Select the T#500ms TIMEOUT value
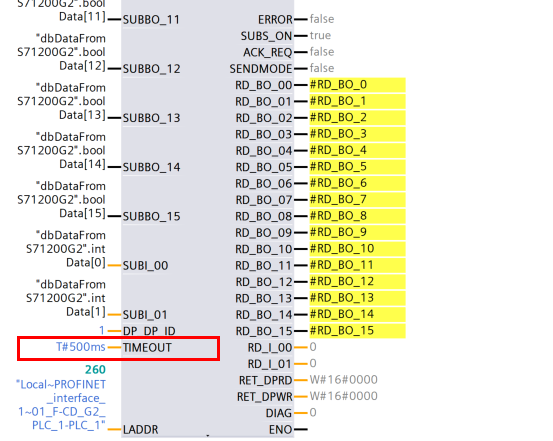Screen dimensions: 553x441 [x=81, y=347]
